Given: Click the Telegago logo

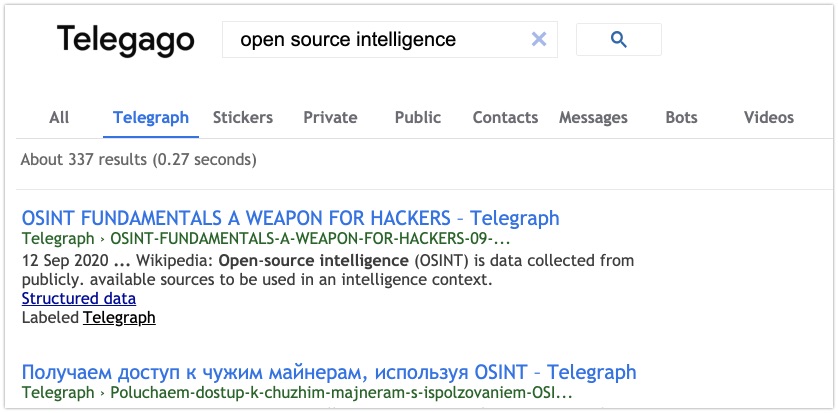Looking at the screenshot, I should pos(125,40).
